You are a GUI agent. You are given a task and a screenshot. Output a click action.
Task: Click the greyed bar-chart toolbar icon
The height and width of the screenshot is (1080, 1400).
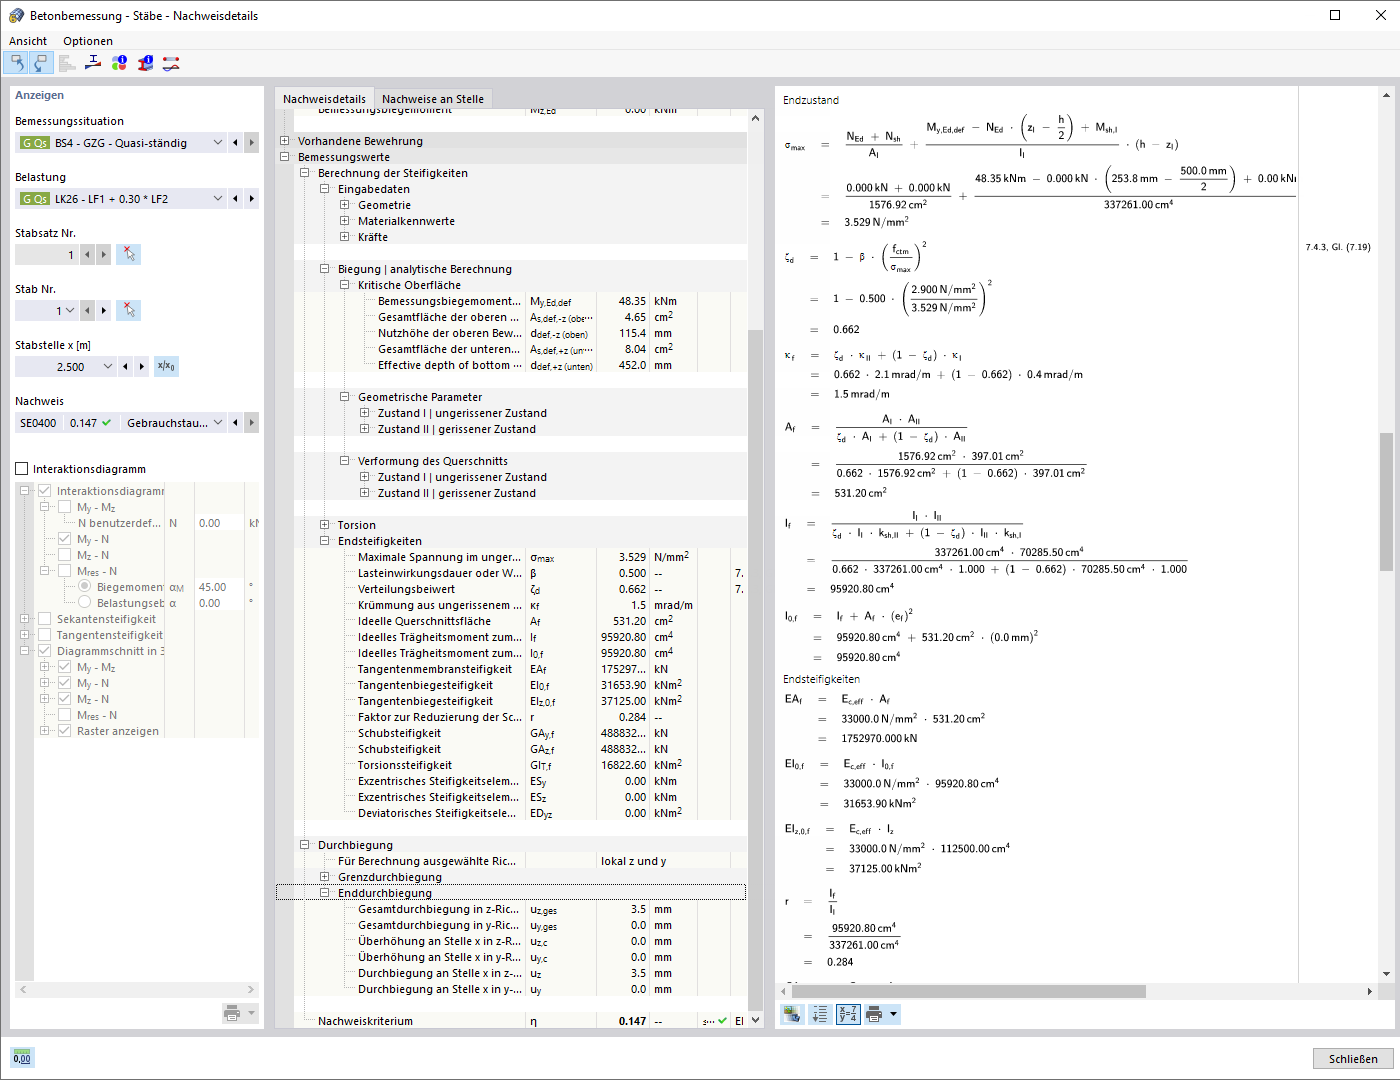[x=67, y=63]
